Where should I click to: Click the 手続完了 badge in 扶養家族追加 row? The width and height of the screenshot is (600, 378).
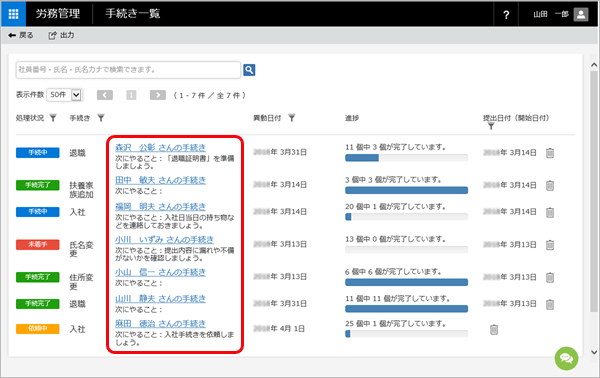[38, 185]
